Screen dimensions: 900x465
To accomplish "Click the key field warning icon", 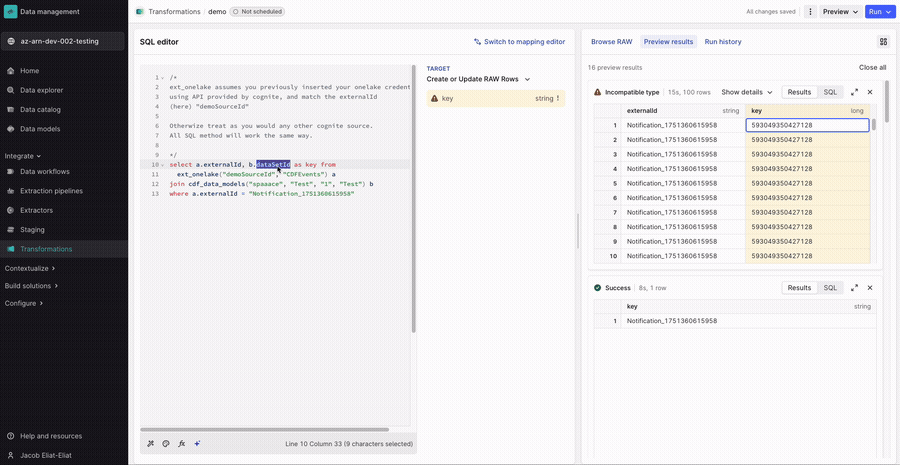I will click(x=435, y=99).
